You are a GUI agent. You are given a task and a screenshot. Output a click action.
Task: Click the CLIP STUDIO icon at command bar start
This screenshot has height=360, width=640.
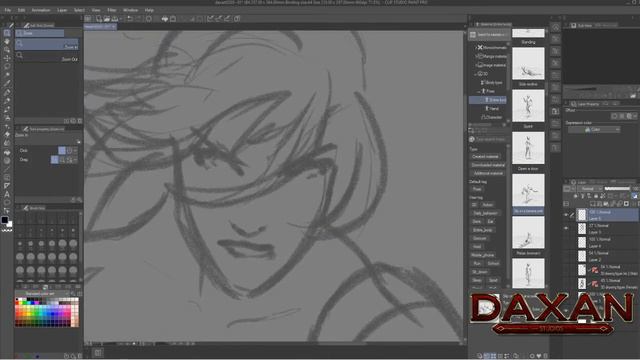click(88, 19)
